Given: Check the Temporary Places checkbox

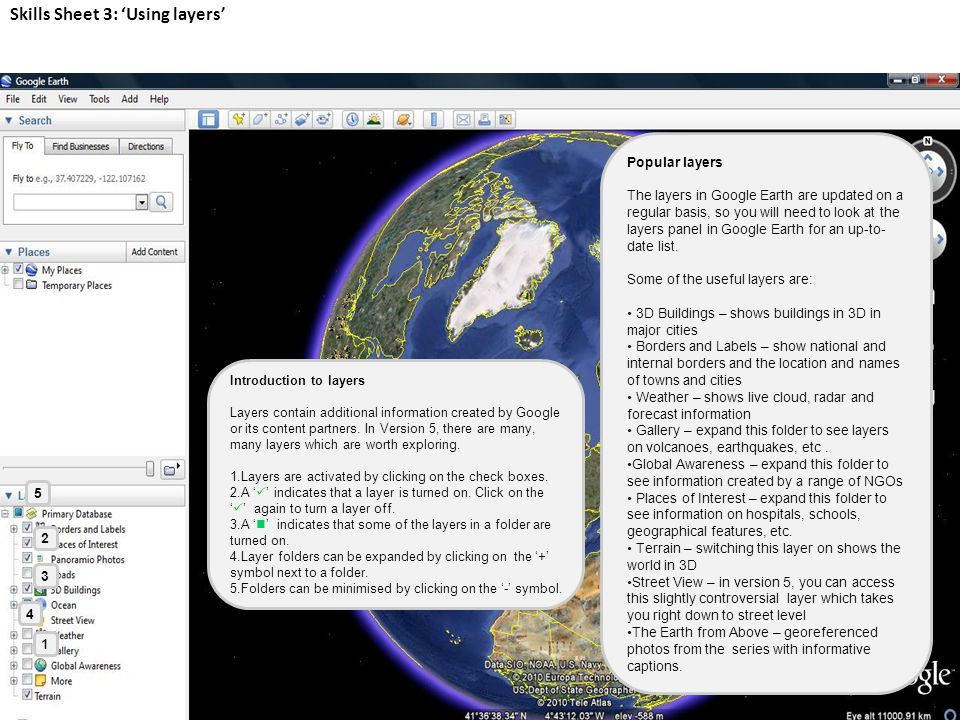Looking at the screenshot, I should (18, 284).
